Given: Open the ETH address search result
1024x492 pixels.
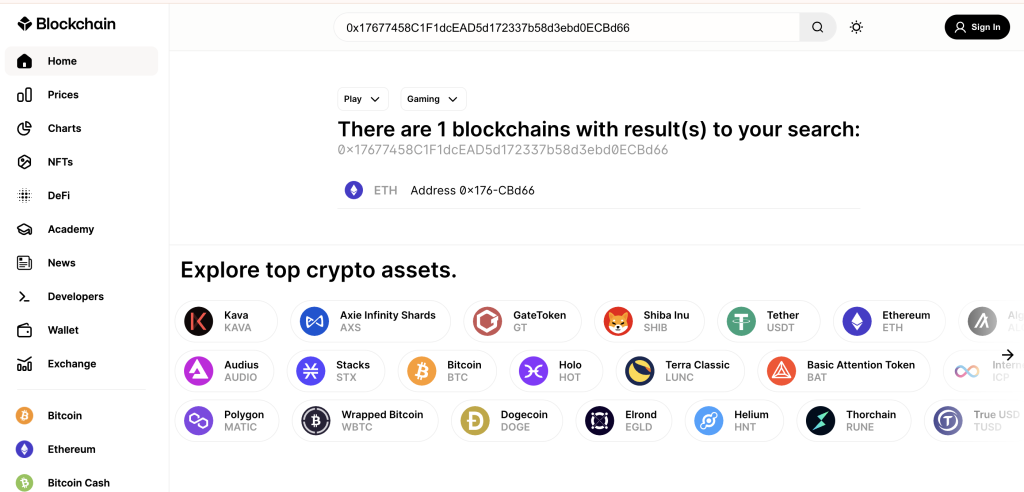Looking at the screenshot, I should tap(471, 190).
